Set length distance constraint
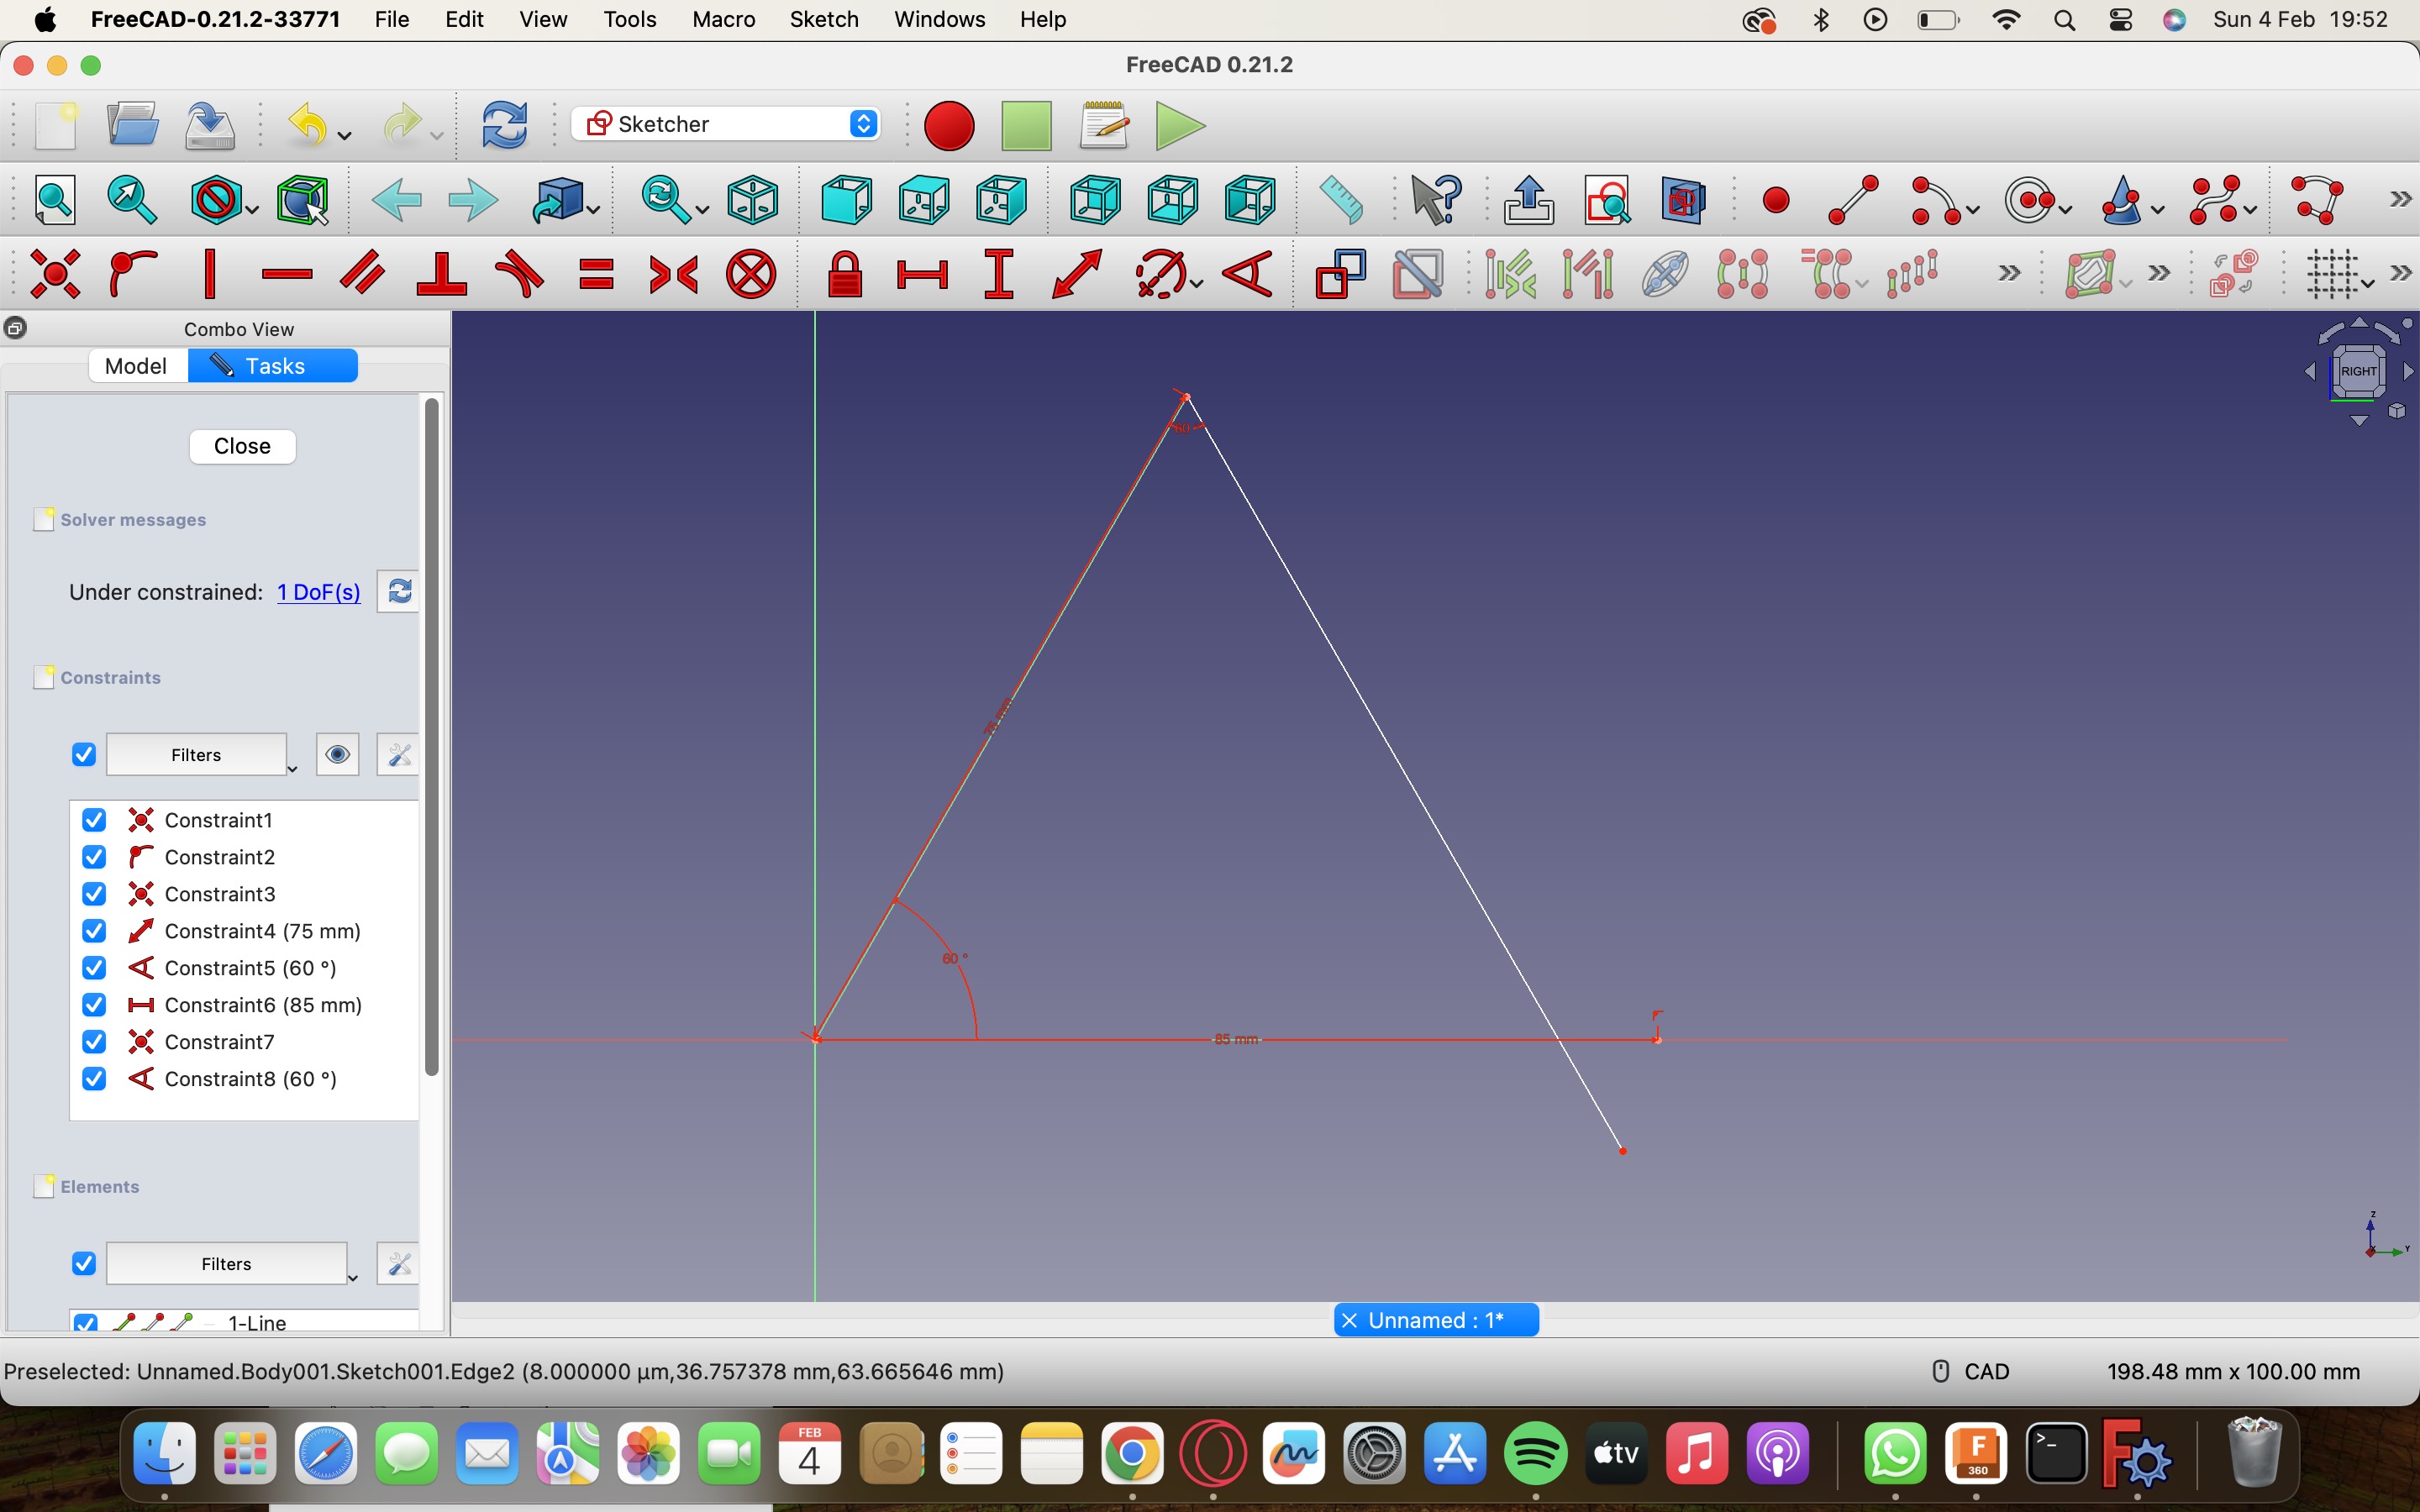Screen dimensions: 2420x1512 [x=1077, y=273]
